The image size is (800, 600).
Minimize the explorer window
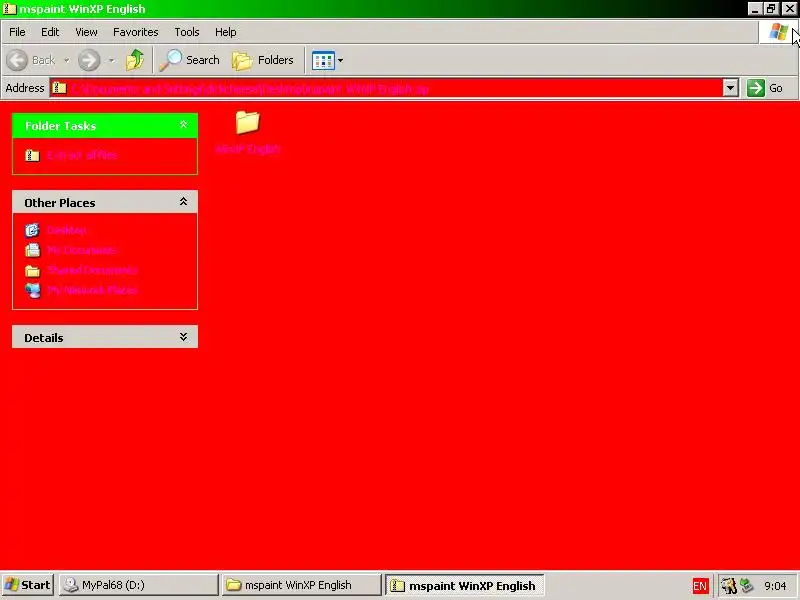click(x=755, y=9)
